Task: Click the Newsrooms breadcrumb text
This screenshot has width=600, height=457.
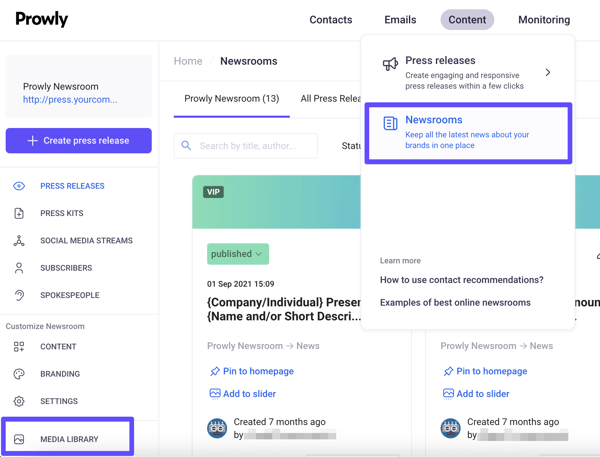Action: (x=249, y=61)
